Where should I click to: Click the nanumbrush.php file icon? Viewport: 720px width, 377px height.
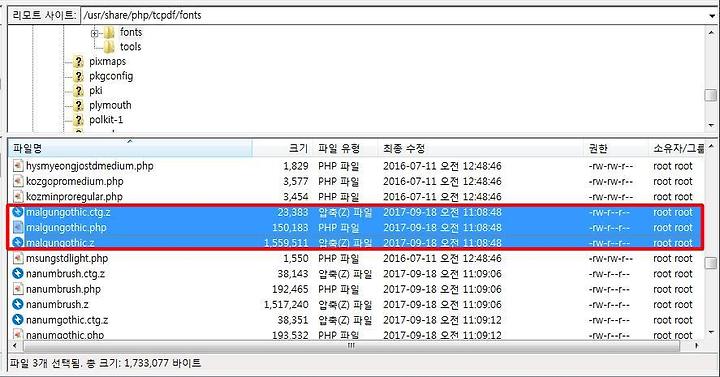18,289
